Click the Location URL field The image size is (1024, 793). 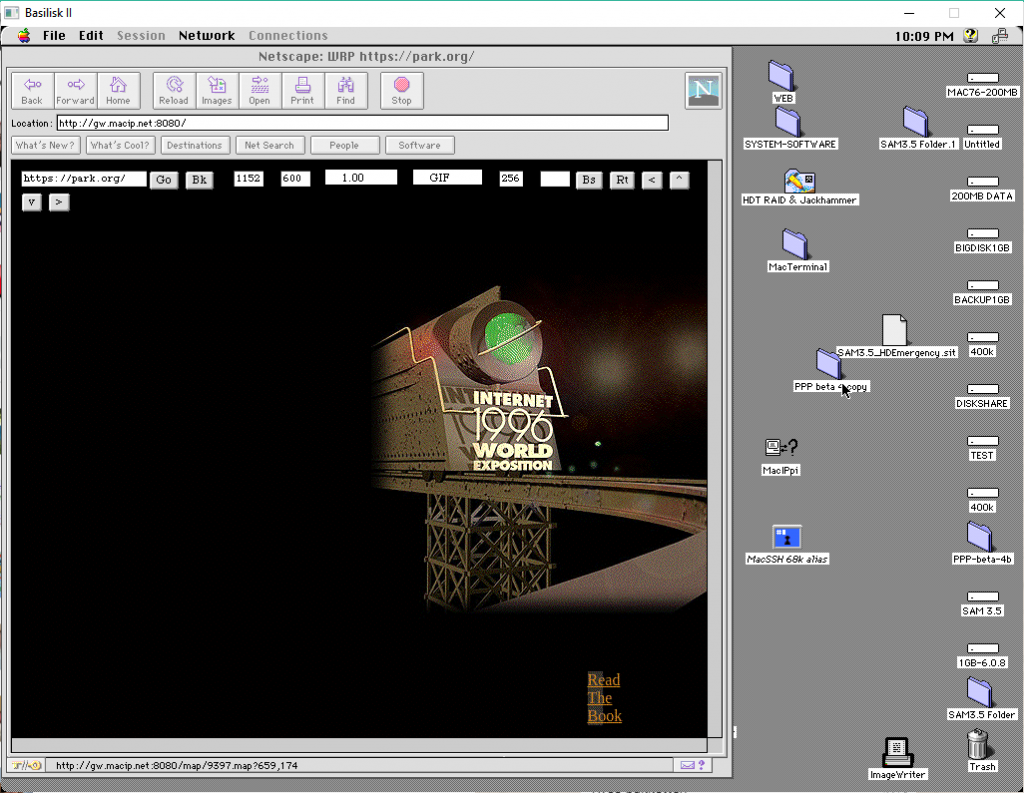coord(362,123)
